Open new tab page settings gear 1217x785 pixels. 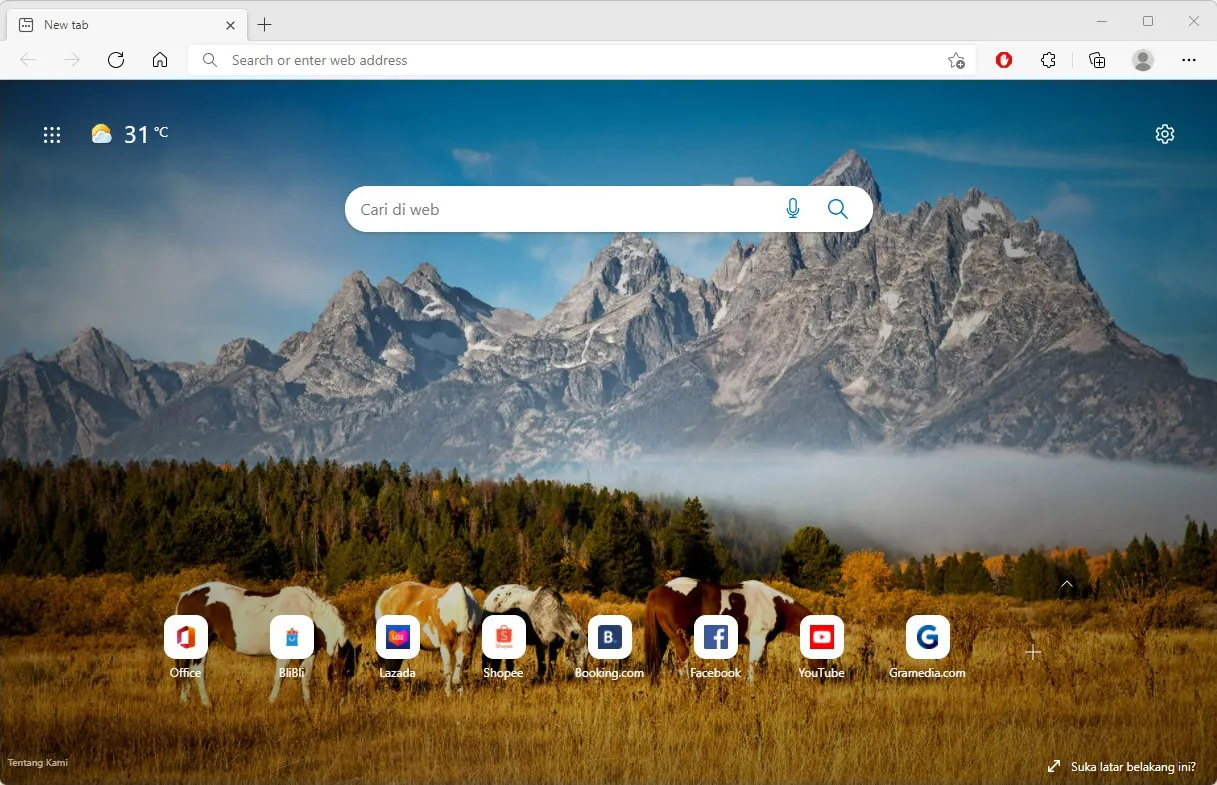coord(1164,134)
